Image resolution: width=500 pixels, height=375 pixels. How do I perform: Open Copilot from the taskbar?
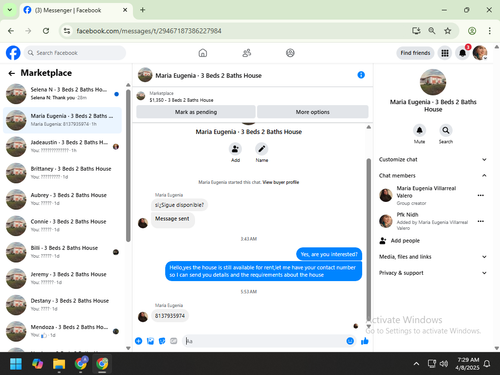pyautogui.click(x=37, y=364)
